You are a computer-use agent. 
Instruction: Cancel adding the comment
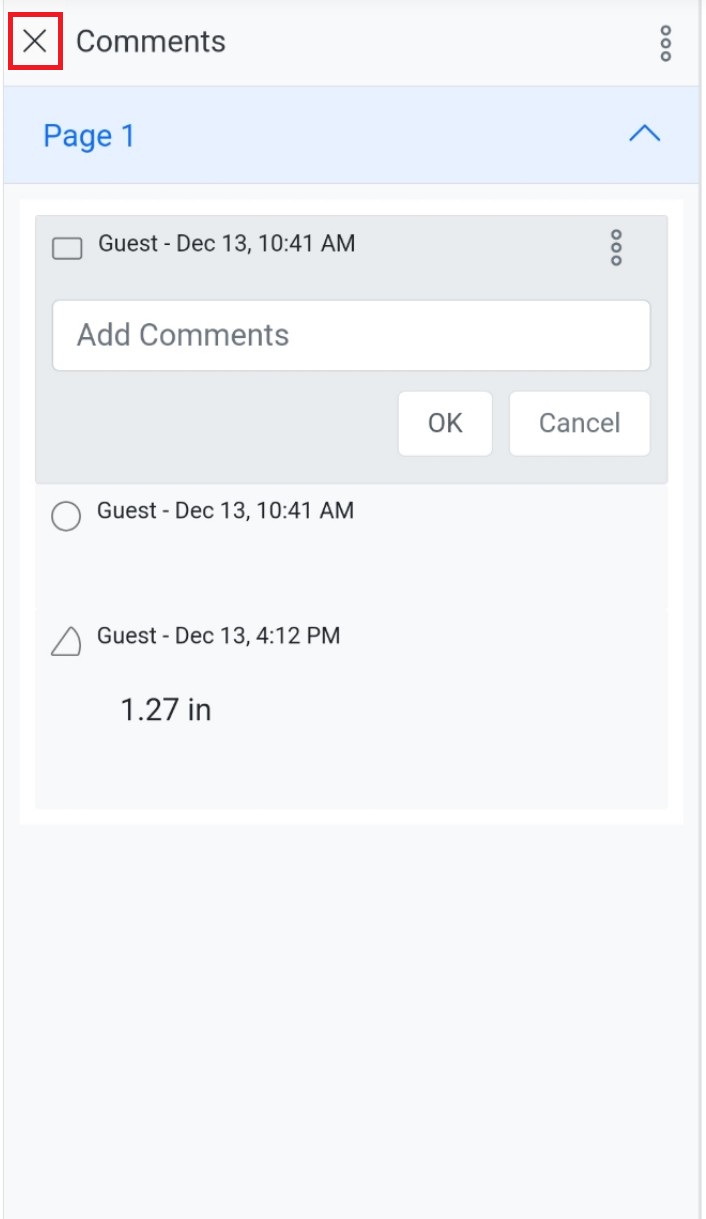coord(579,423)
